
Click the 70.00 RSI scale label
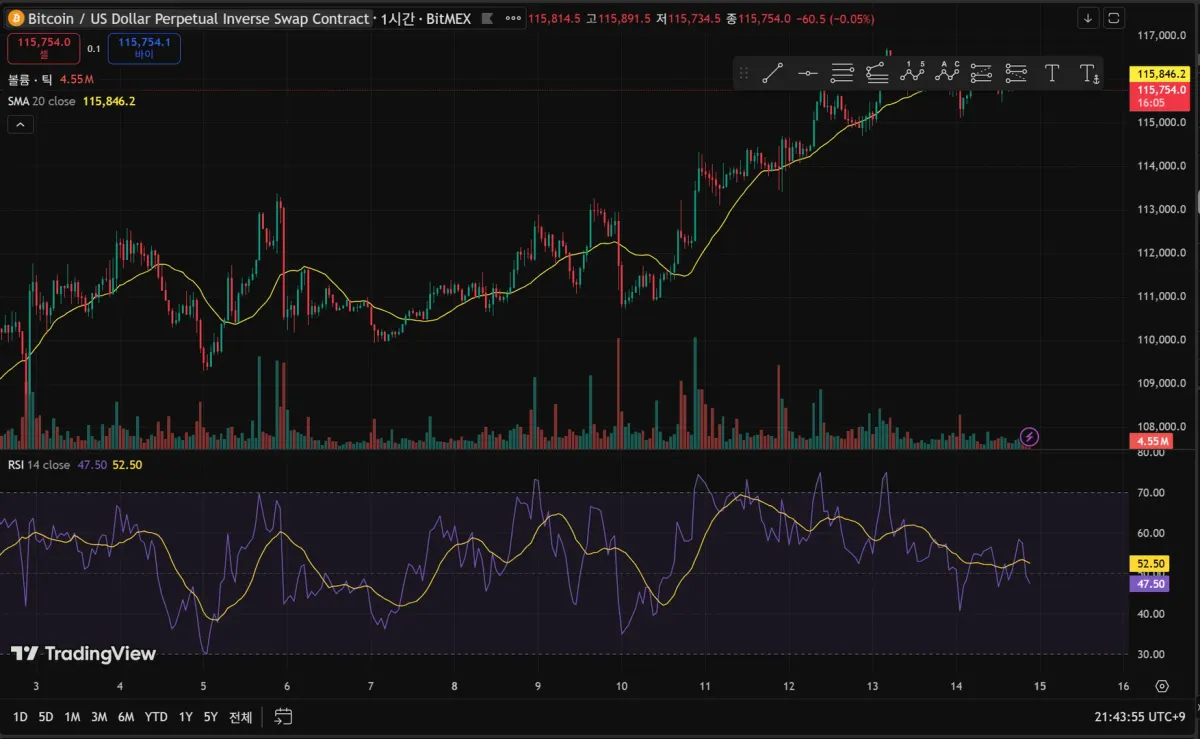1152,493
